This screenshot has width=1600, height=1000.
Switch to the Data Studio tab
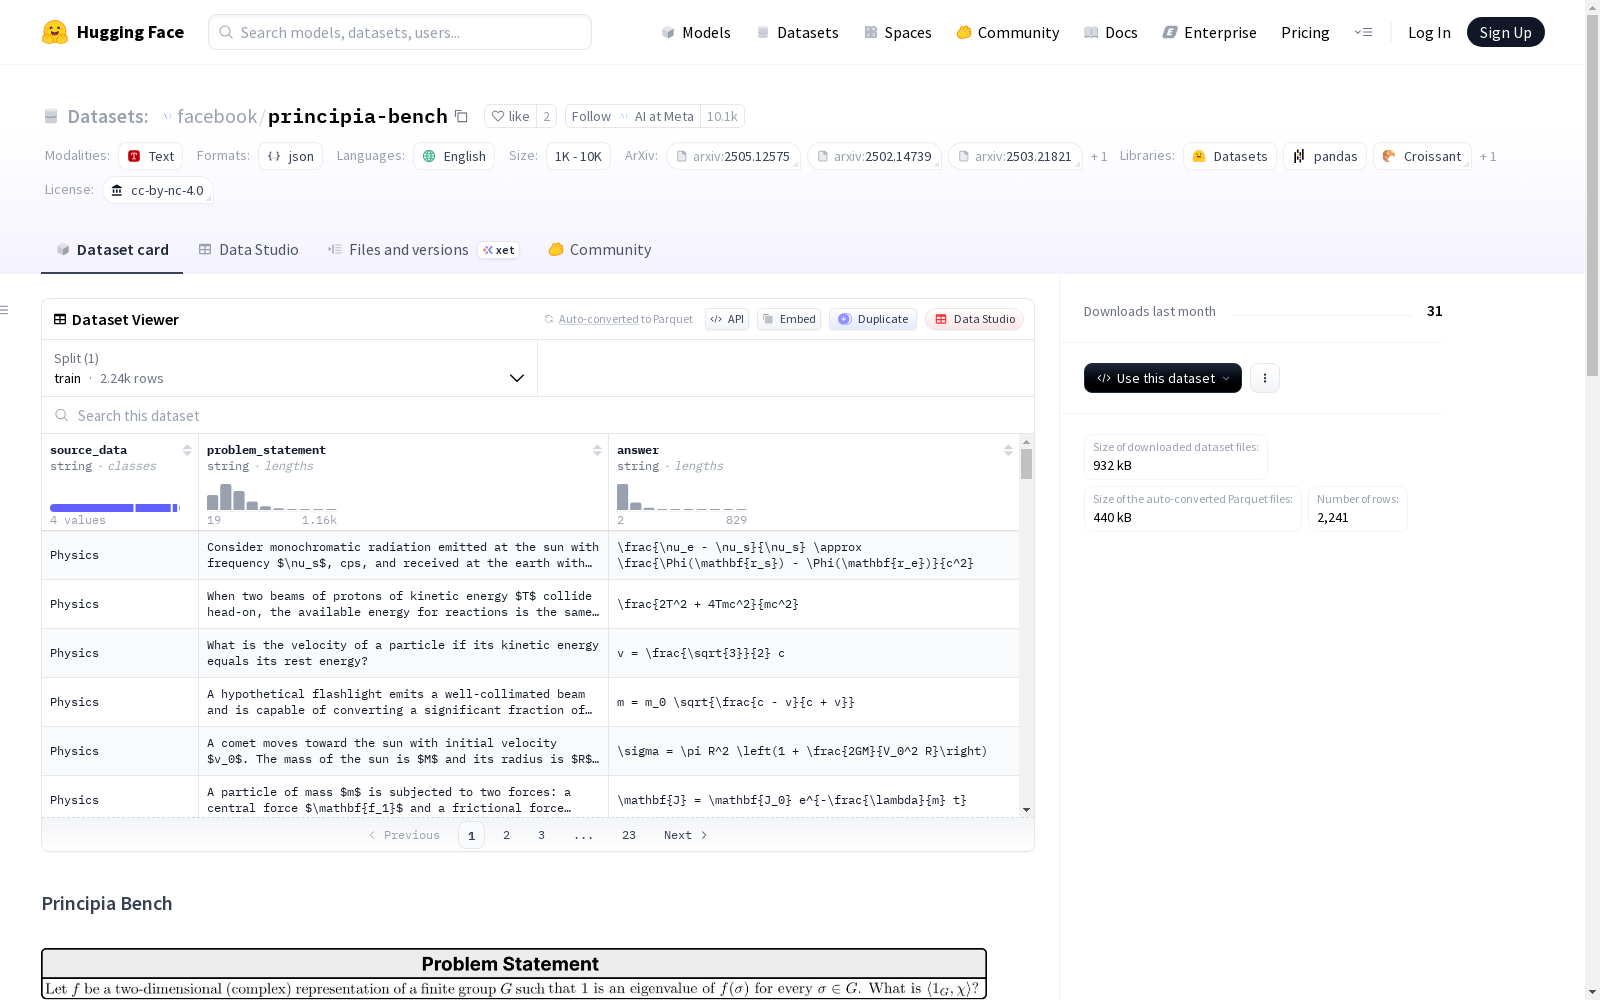click(x=248, y=250)
